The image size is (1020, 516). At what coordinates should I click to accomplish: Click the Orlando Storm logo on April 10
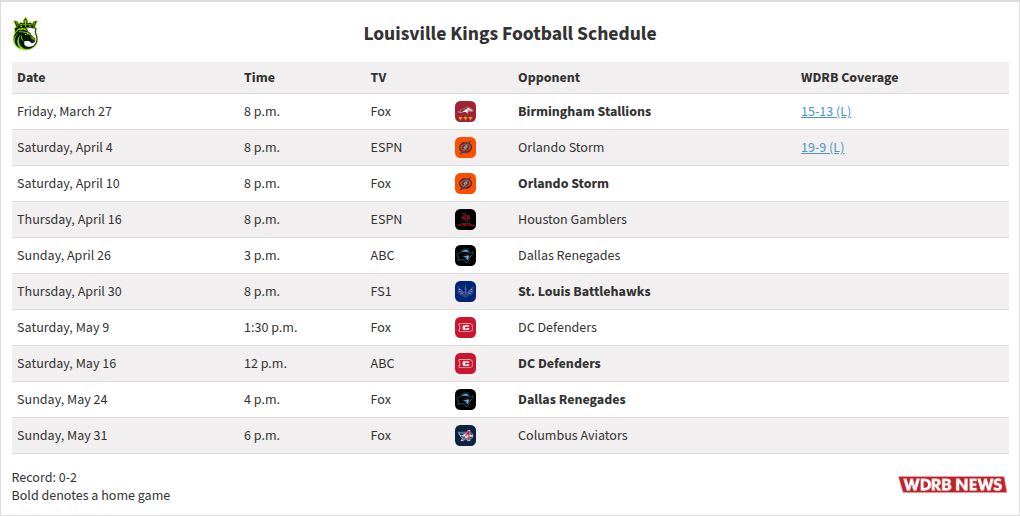pyautogui.click(x=465, y=184)
